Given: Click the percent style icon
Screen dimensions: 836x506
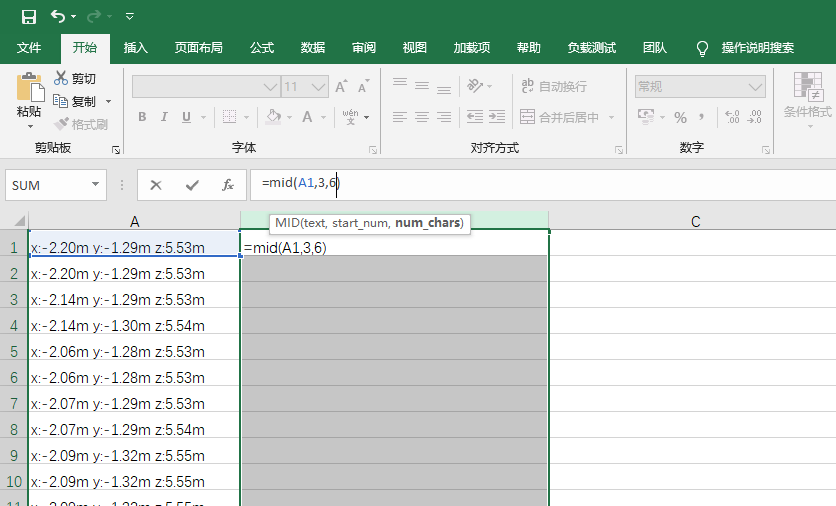Looking at the screenshot, I should click(680, 117).
